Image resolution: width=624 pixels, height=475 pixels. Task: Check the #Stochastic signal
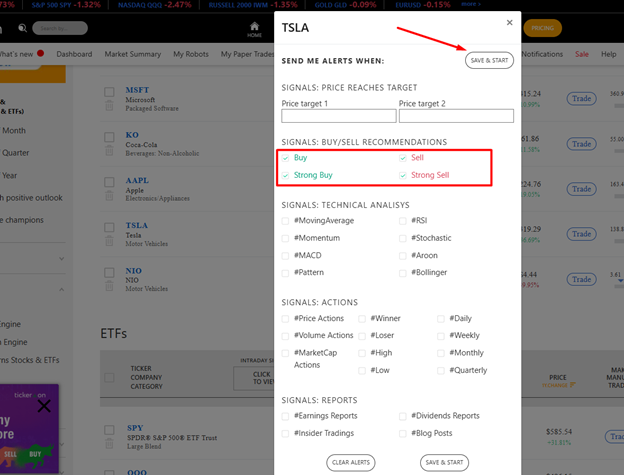point(403,238)
